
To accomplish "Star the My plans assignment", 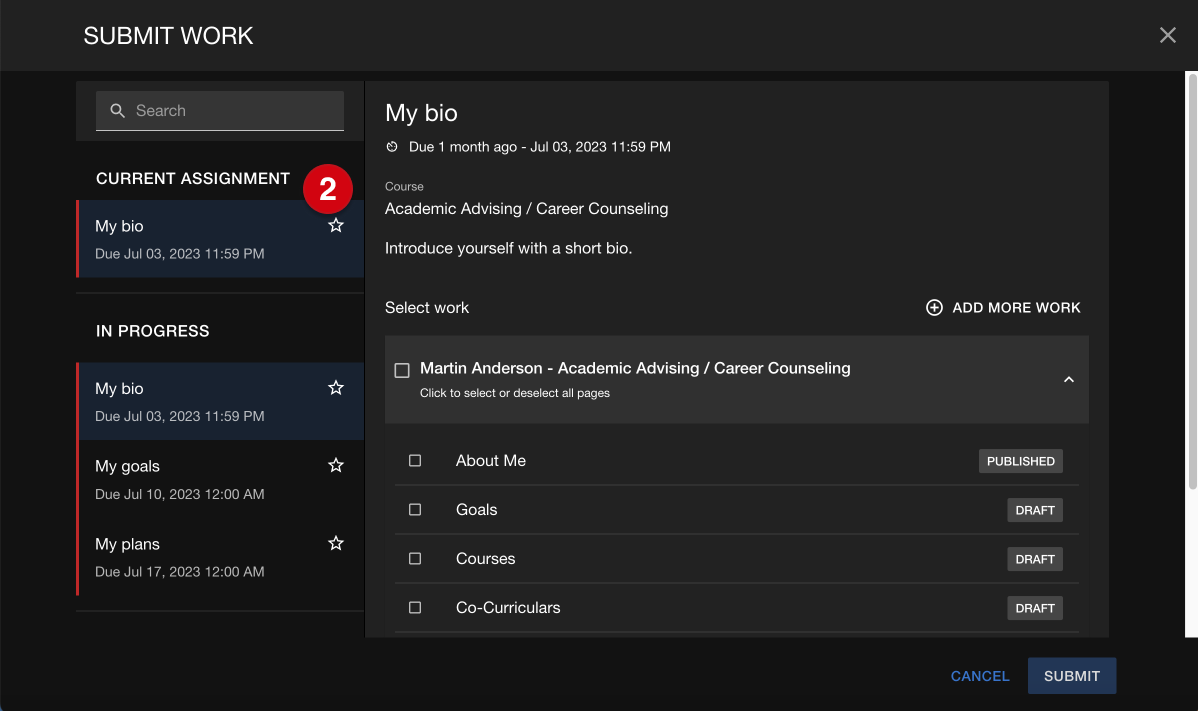I will coord(336,544).
